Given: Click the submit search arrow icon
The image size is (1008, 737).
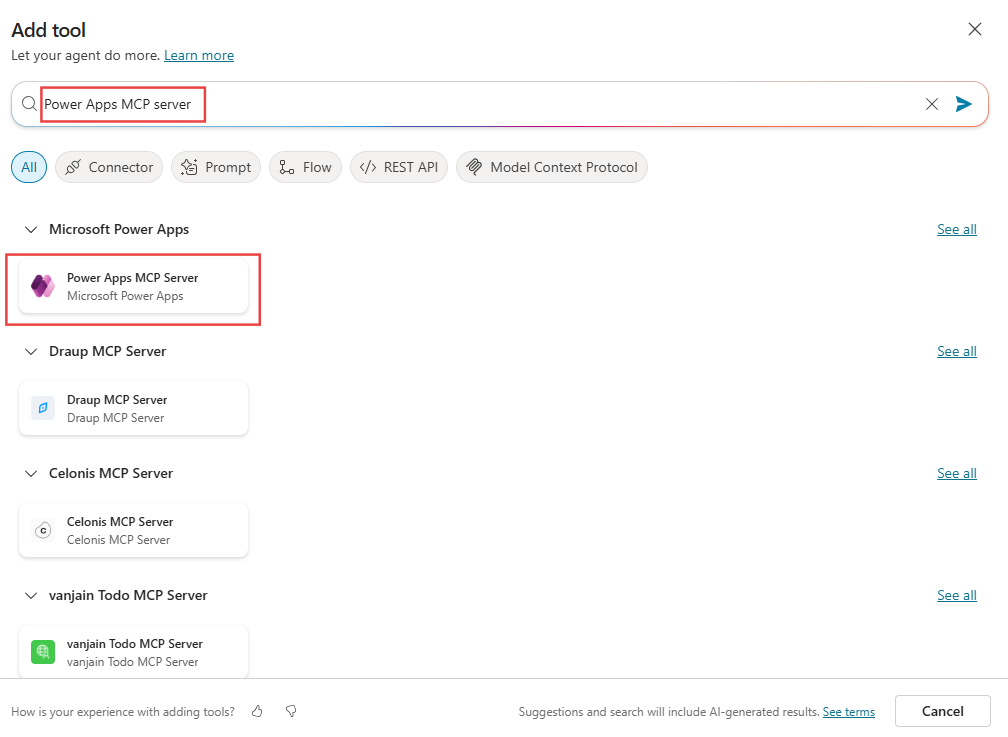Looking at the screenshot, I should [963, 103].
